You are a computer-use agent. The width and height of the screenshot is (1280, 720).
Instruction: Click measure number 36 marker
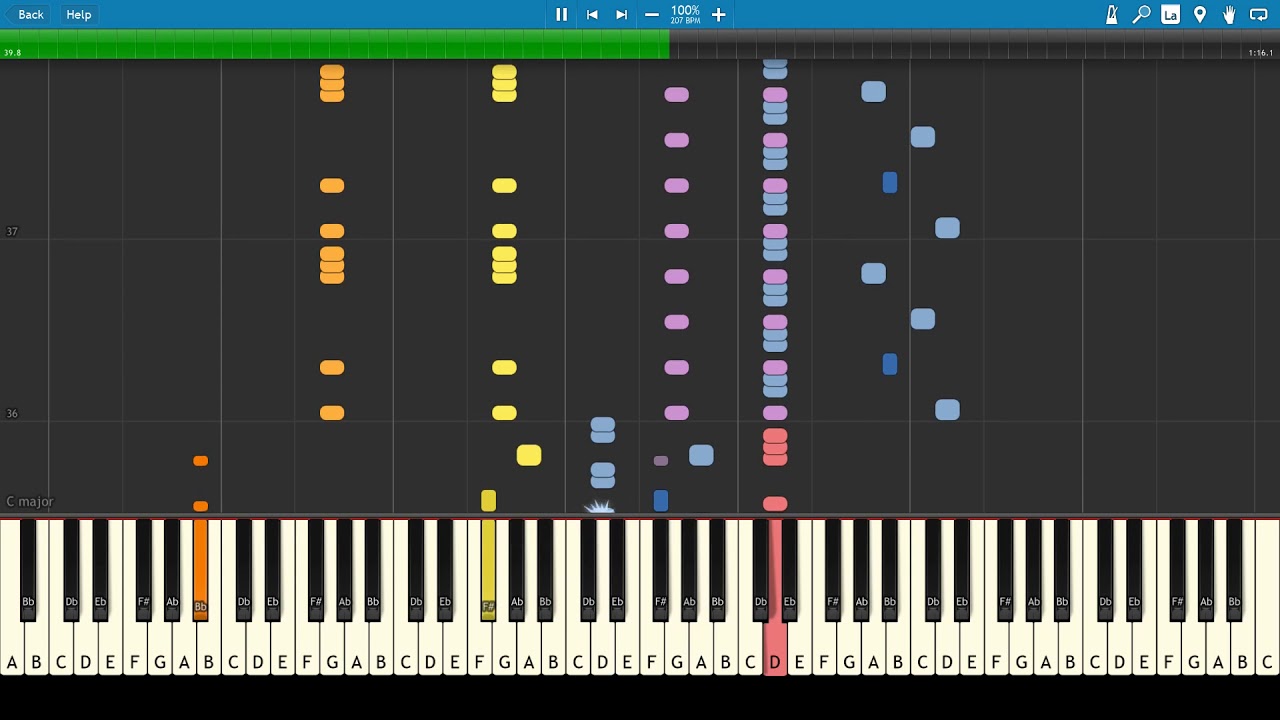12,414
